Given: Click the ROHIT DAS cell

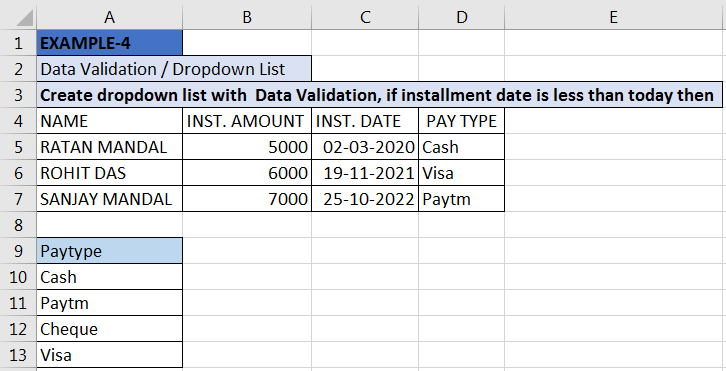Looking at the screenshot, I should pos(109,173).
